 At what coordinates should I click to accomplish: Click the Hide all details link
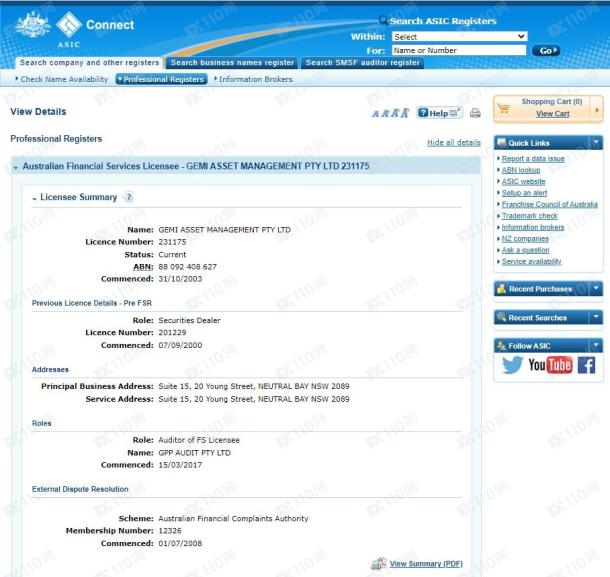click(454, 142)
